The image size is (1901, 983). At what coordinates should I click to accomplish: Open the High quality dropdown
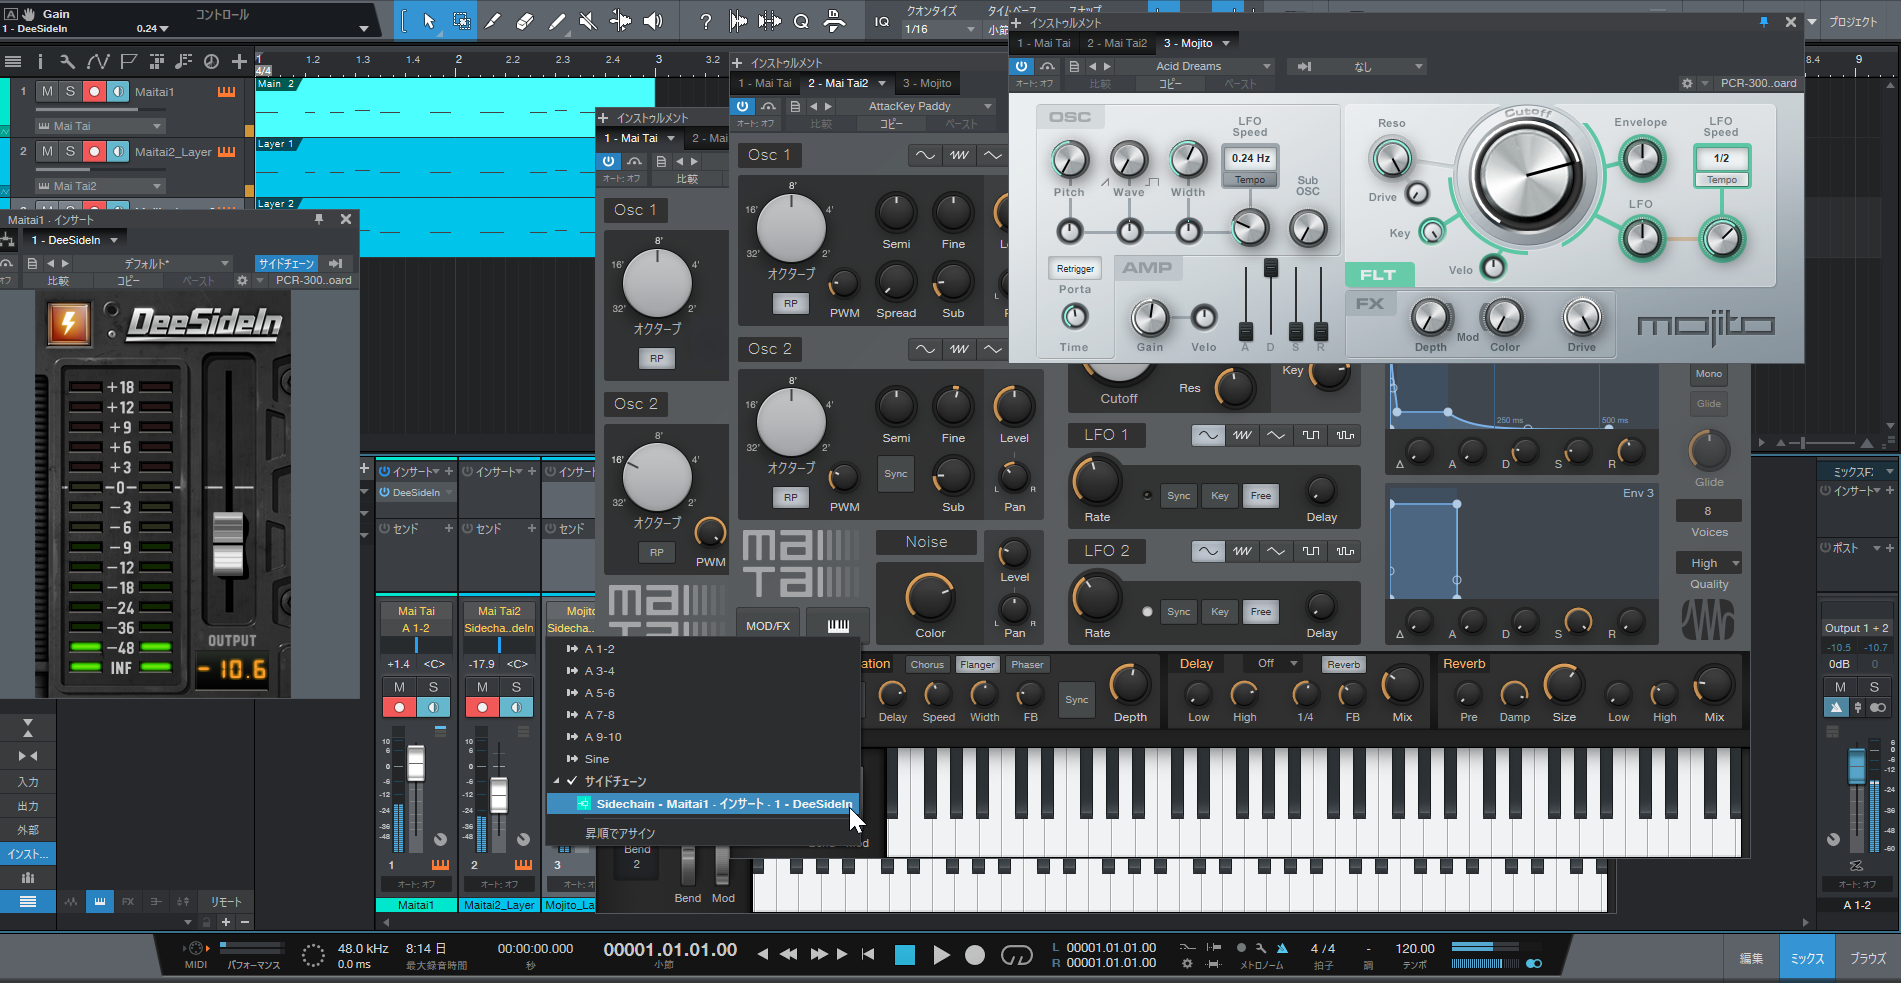pos(1709,563)
